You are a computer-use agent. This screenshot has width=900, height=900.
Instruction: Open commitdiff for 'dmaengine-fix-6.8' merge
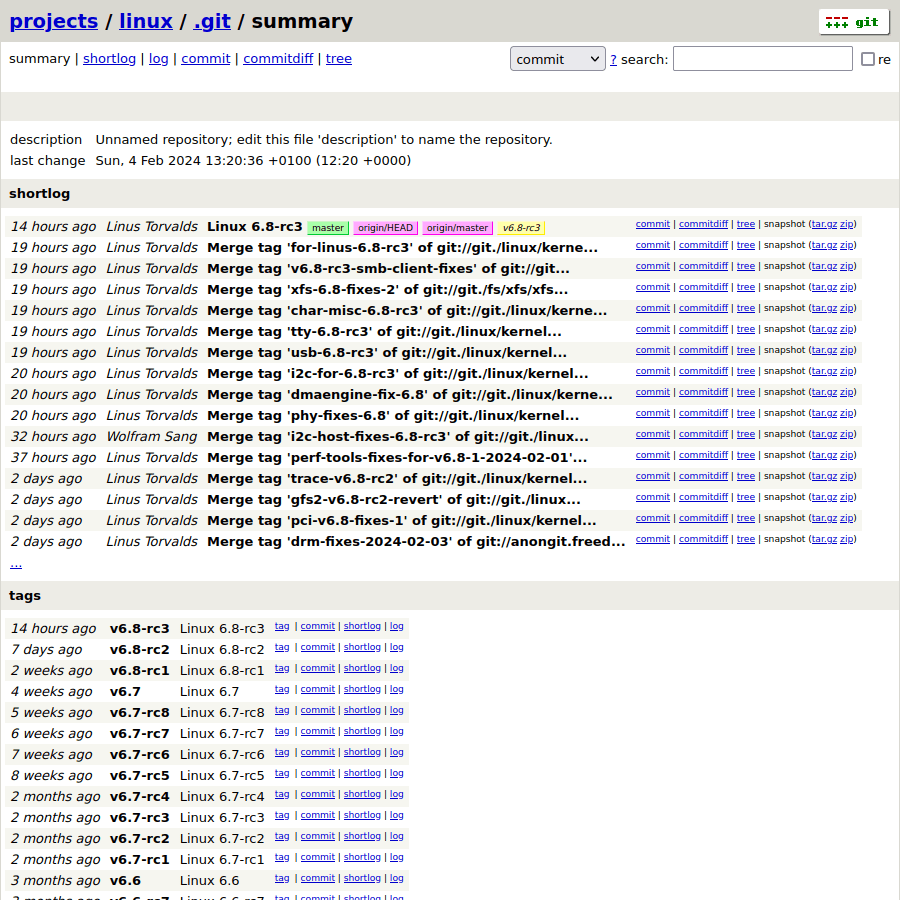coord(703,392)
